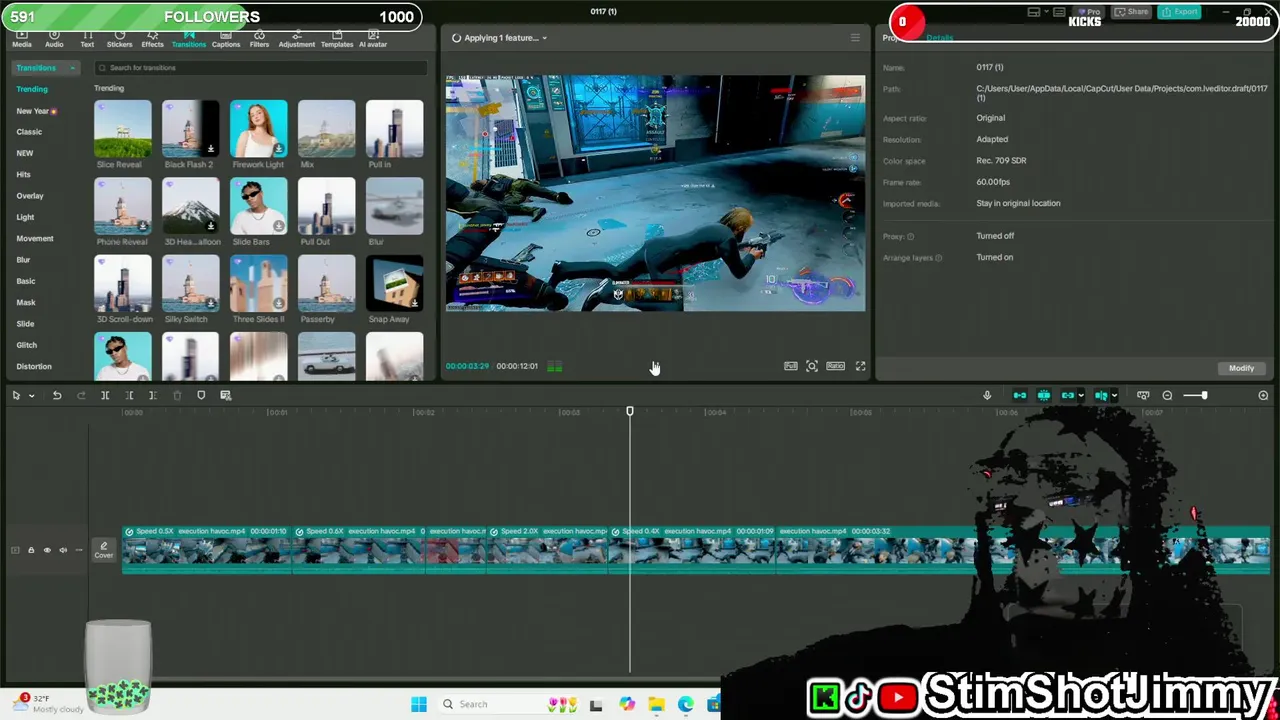Click the Cover edit button
Viewport: 1280px width, 720px height.
pyautogui.click(x=104, y=550)
